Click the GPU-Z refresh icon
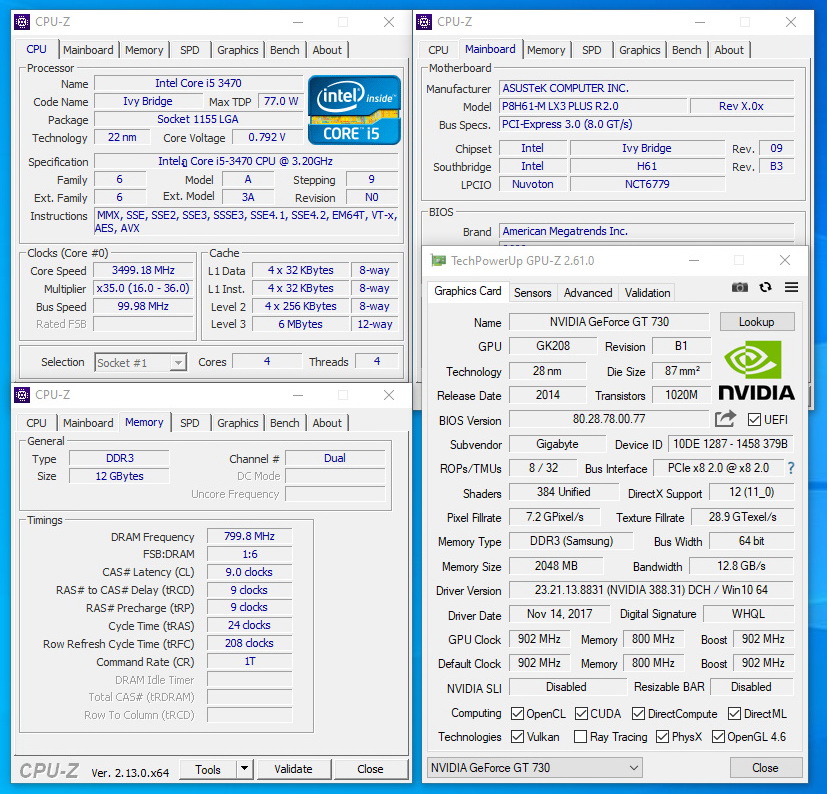This screenshot has height=794, width=827. pos(765,288)
